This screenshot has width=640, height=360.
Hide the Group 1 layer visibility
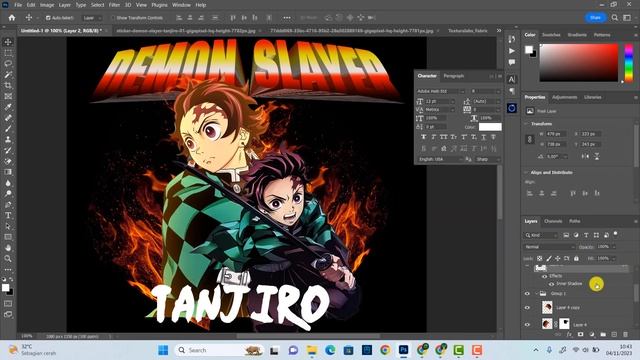point(527,293)
